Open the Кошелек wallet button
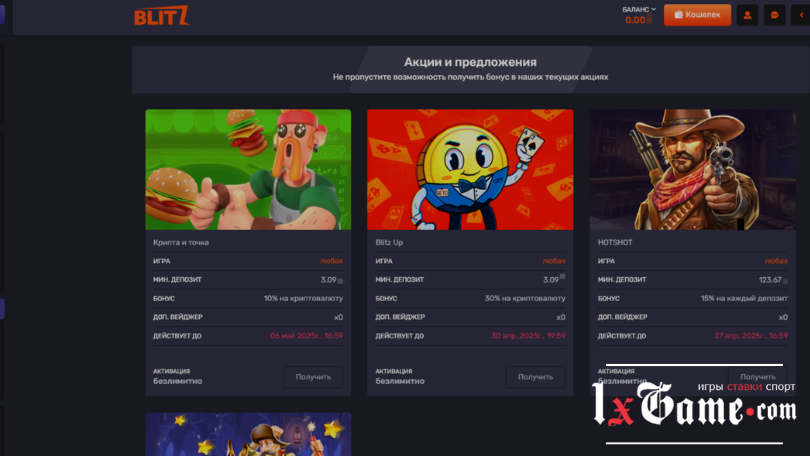 697,15
